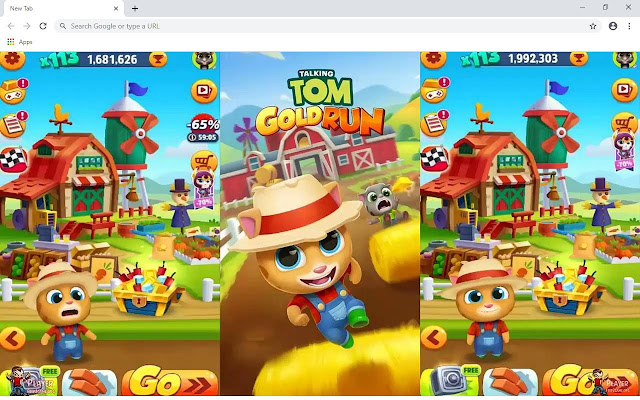Open trophy leaderboard beside score 1,992,303

tap(579, 59)
